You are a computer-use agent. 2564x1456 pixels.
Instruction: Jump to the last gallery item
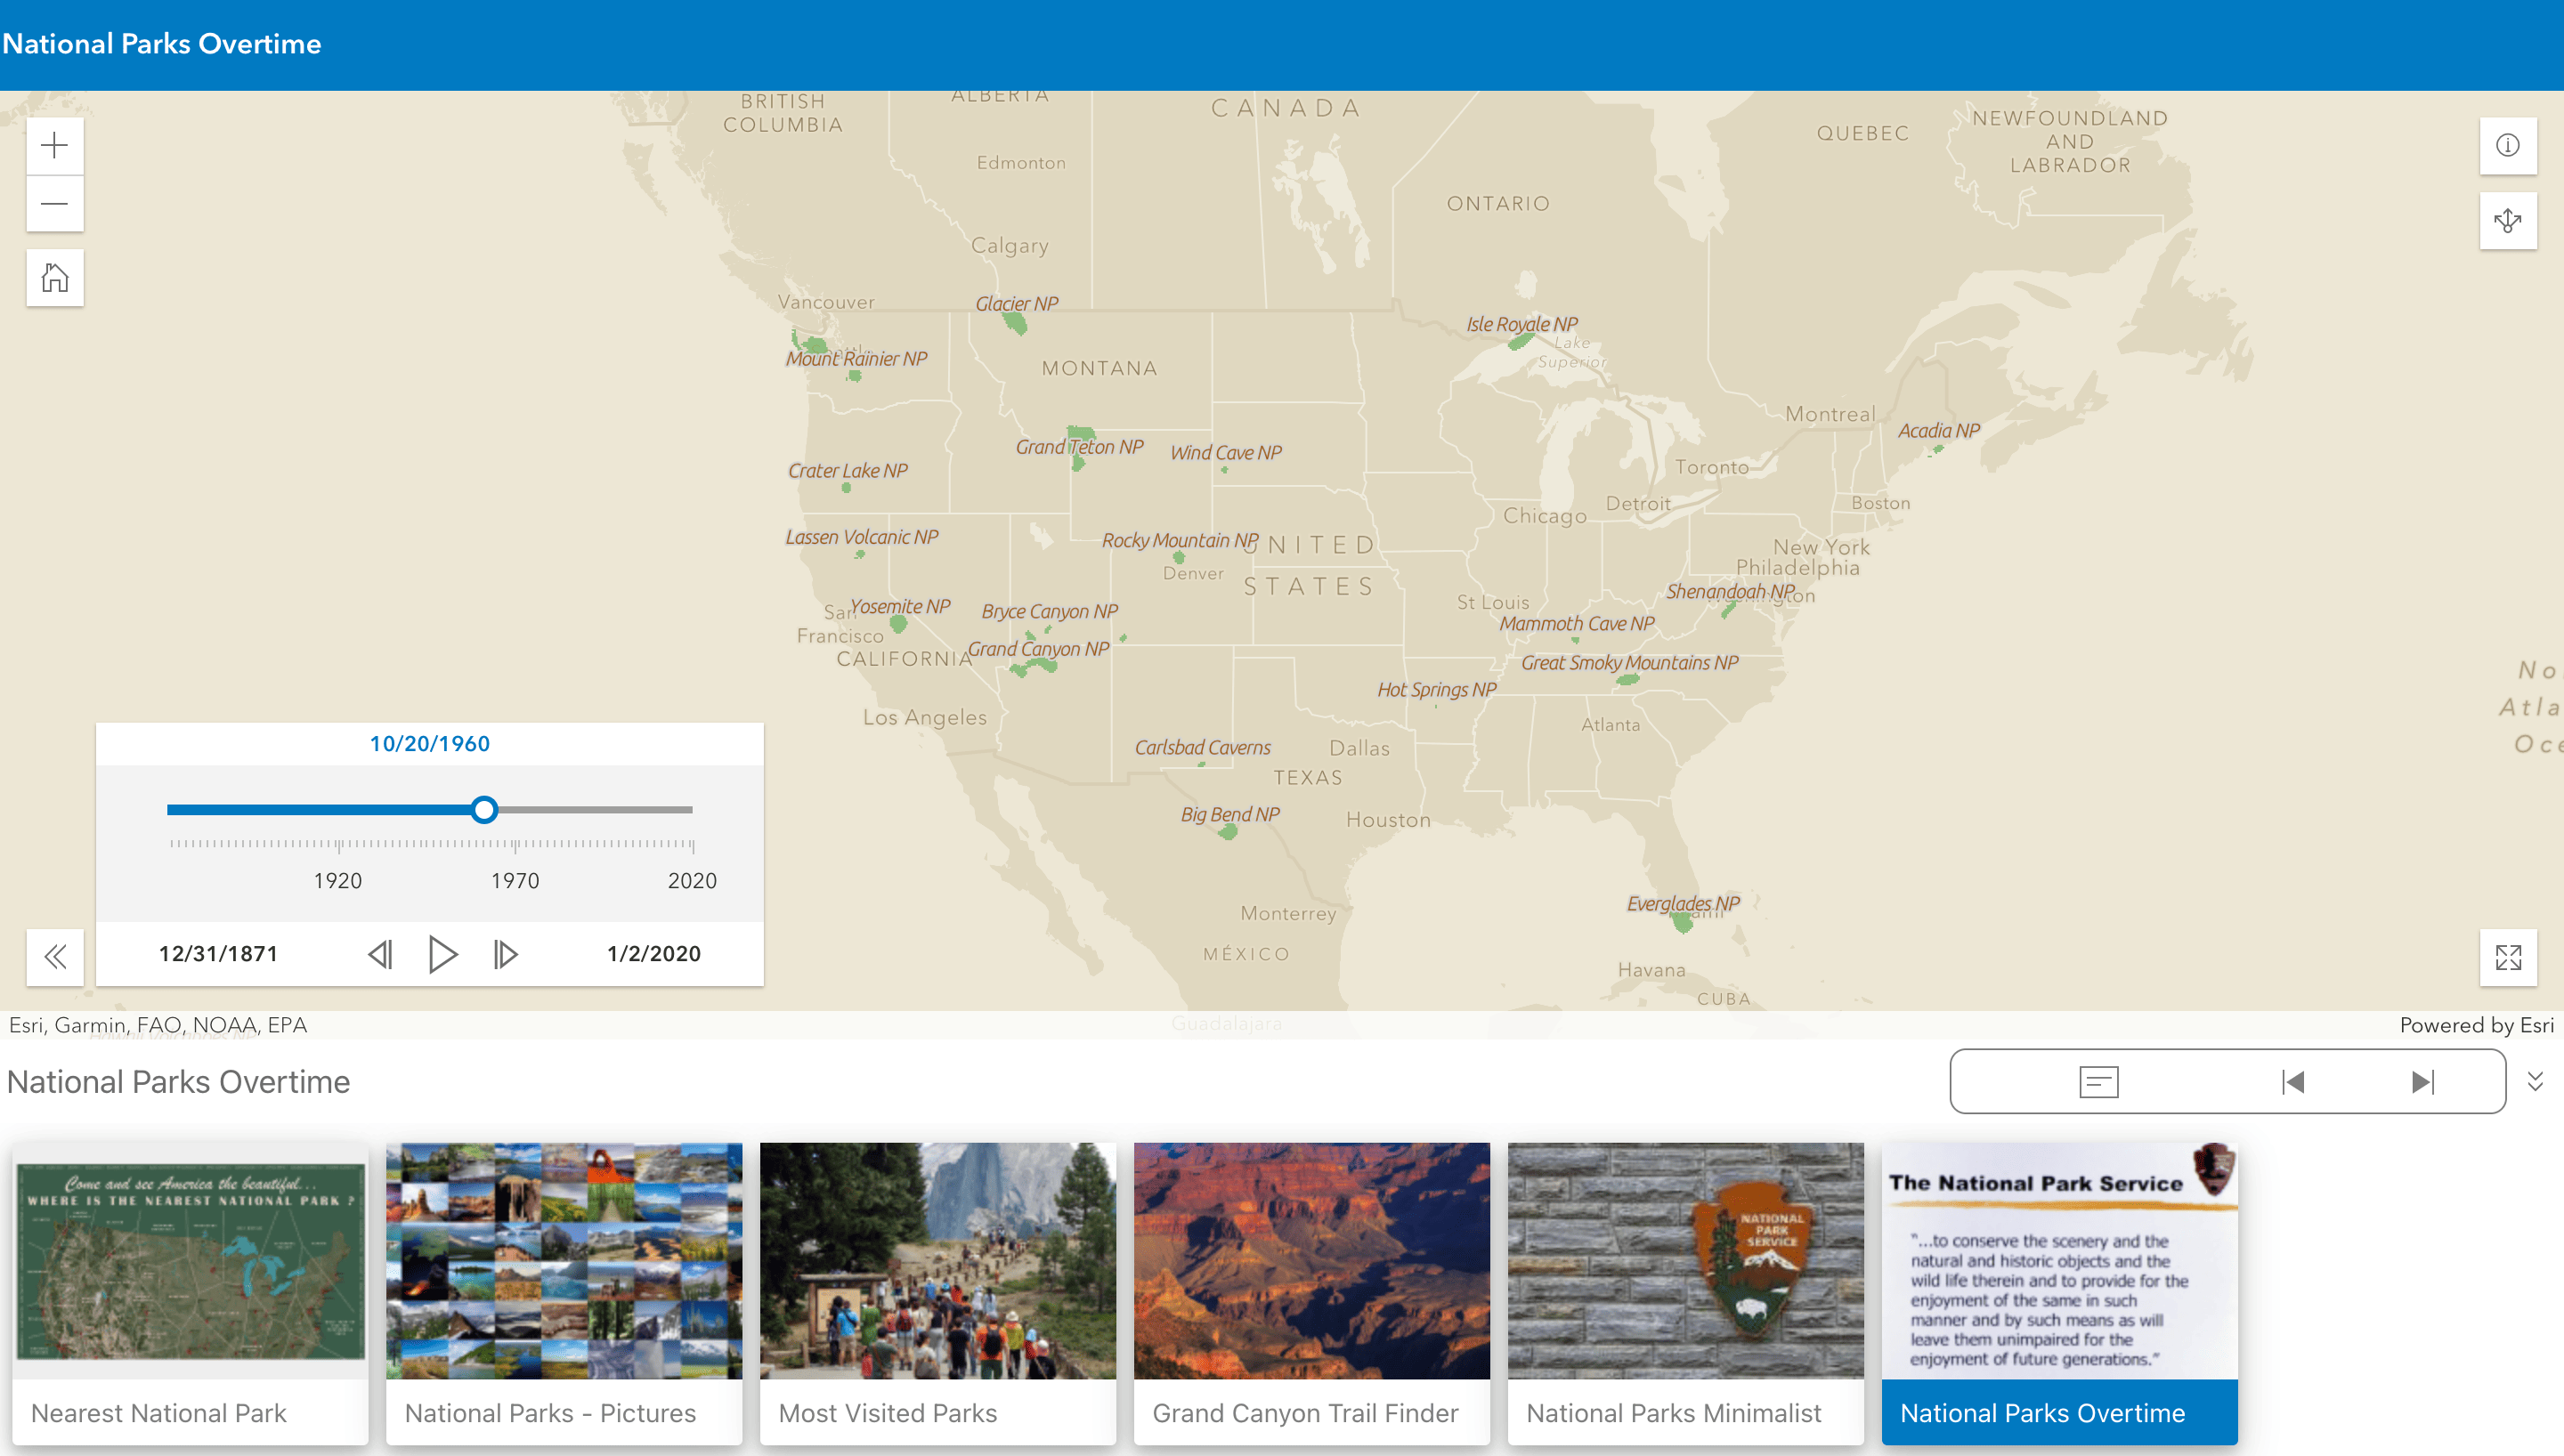pyautogui.click(x=2422, y=1081)
